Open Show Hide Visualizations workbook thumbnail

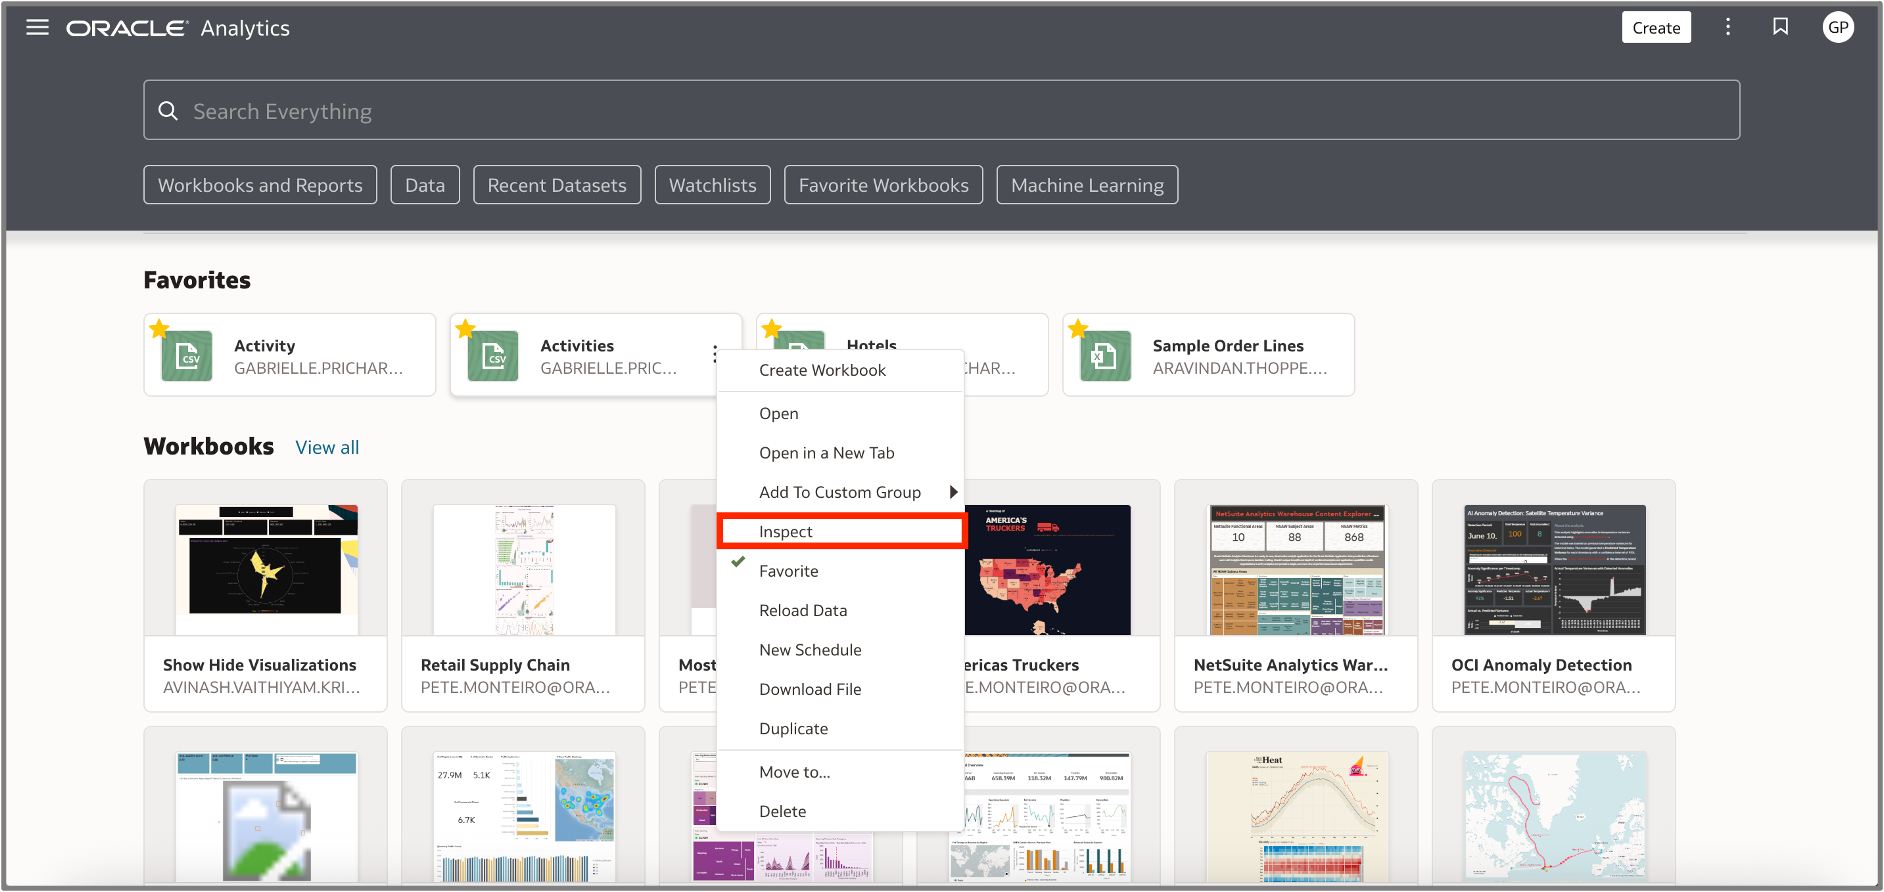tap(266, 569)
